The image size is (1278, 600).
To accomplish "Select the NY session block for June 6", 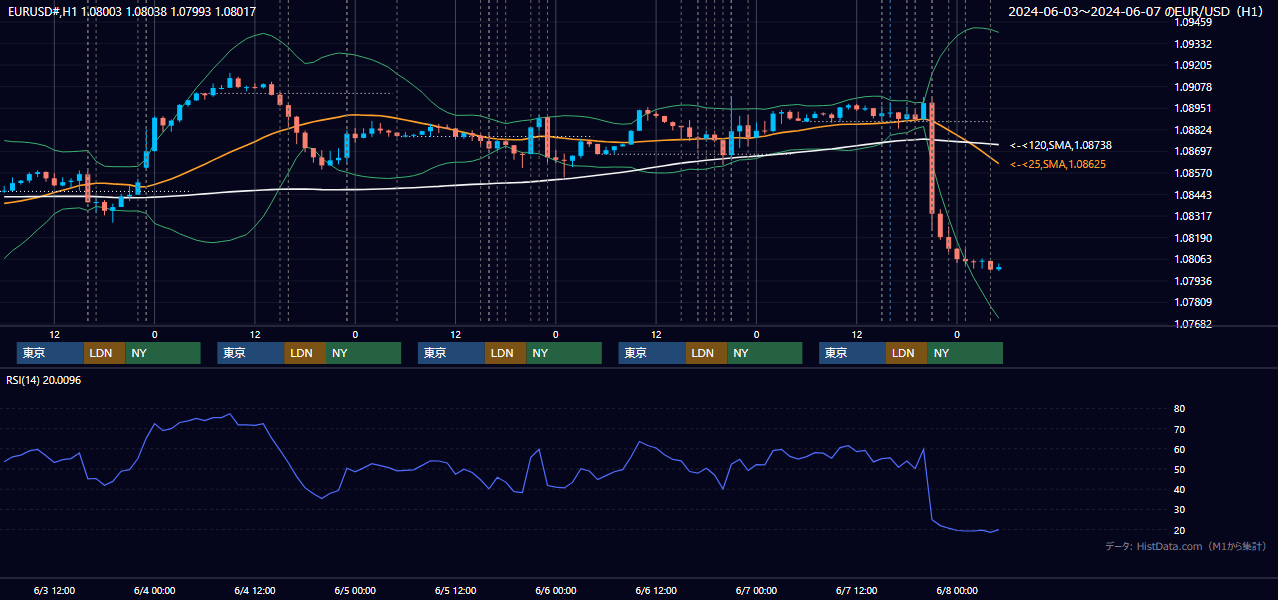I will pos(765,353).
